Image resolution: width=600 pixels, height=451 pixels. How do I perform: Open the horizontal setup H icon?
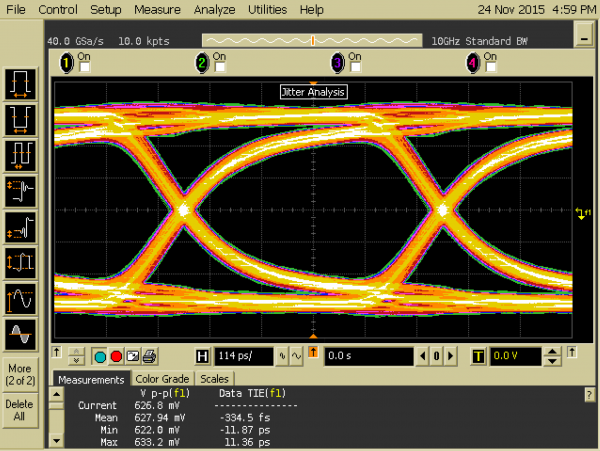tap(203, 356)
